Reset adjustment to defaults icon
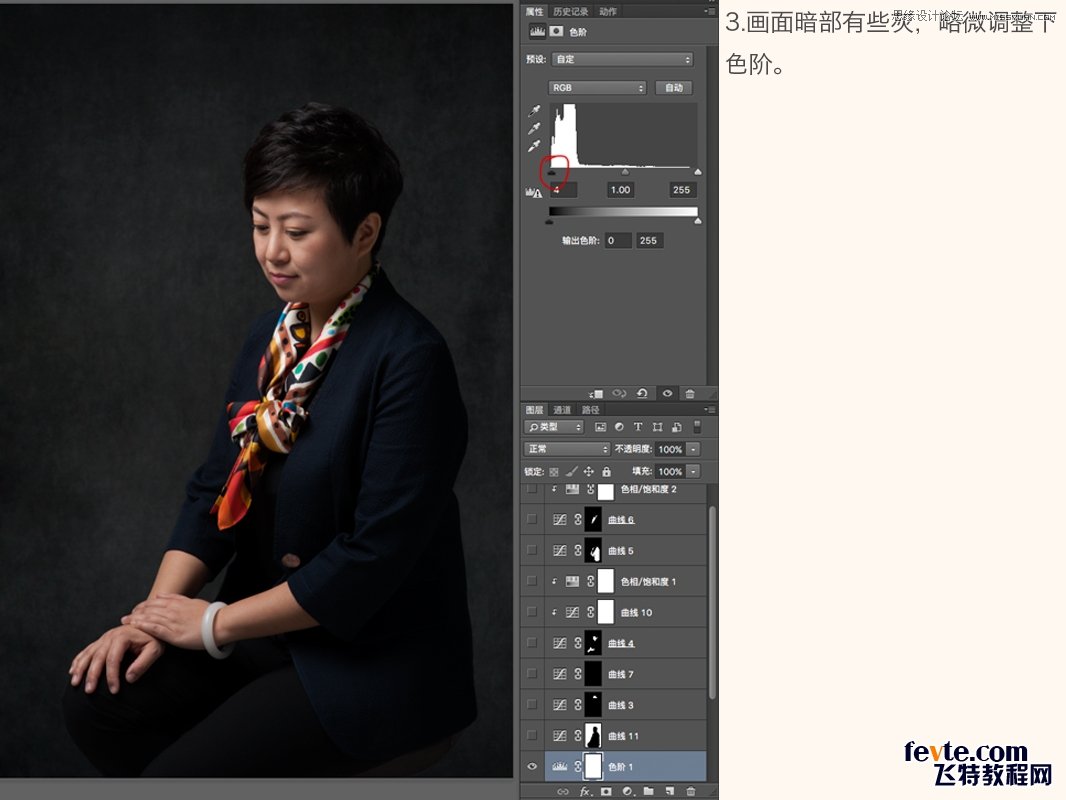Viewport: 1066px width, 800px height. click(x=642, y=394)
